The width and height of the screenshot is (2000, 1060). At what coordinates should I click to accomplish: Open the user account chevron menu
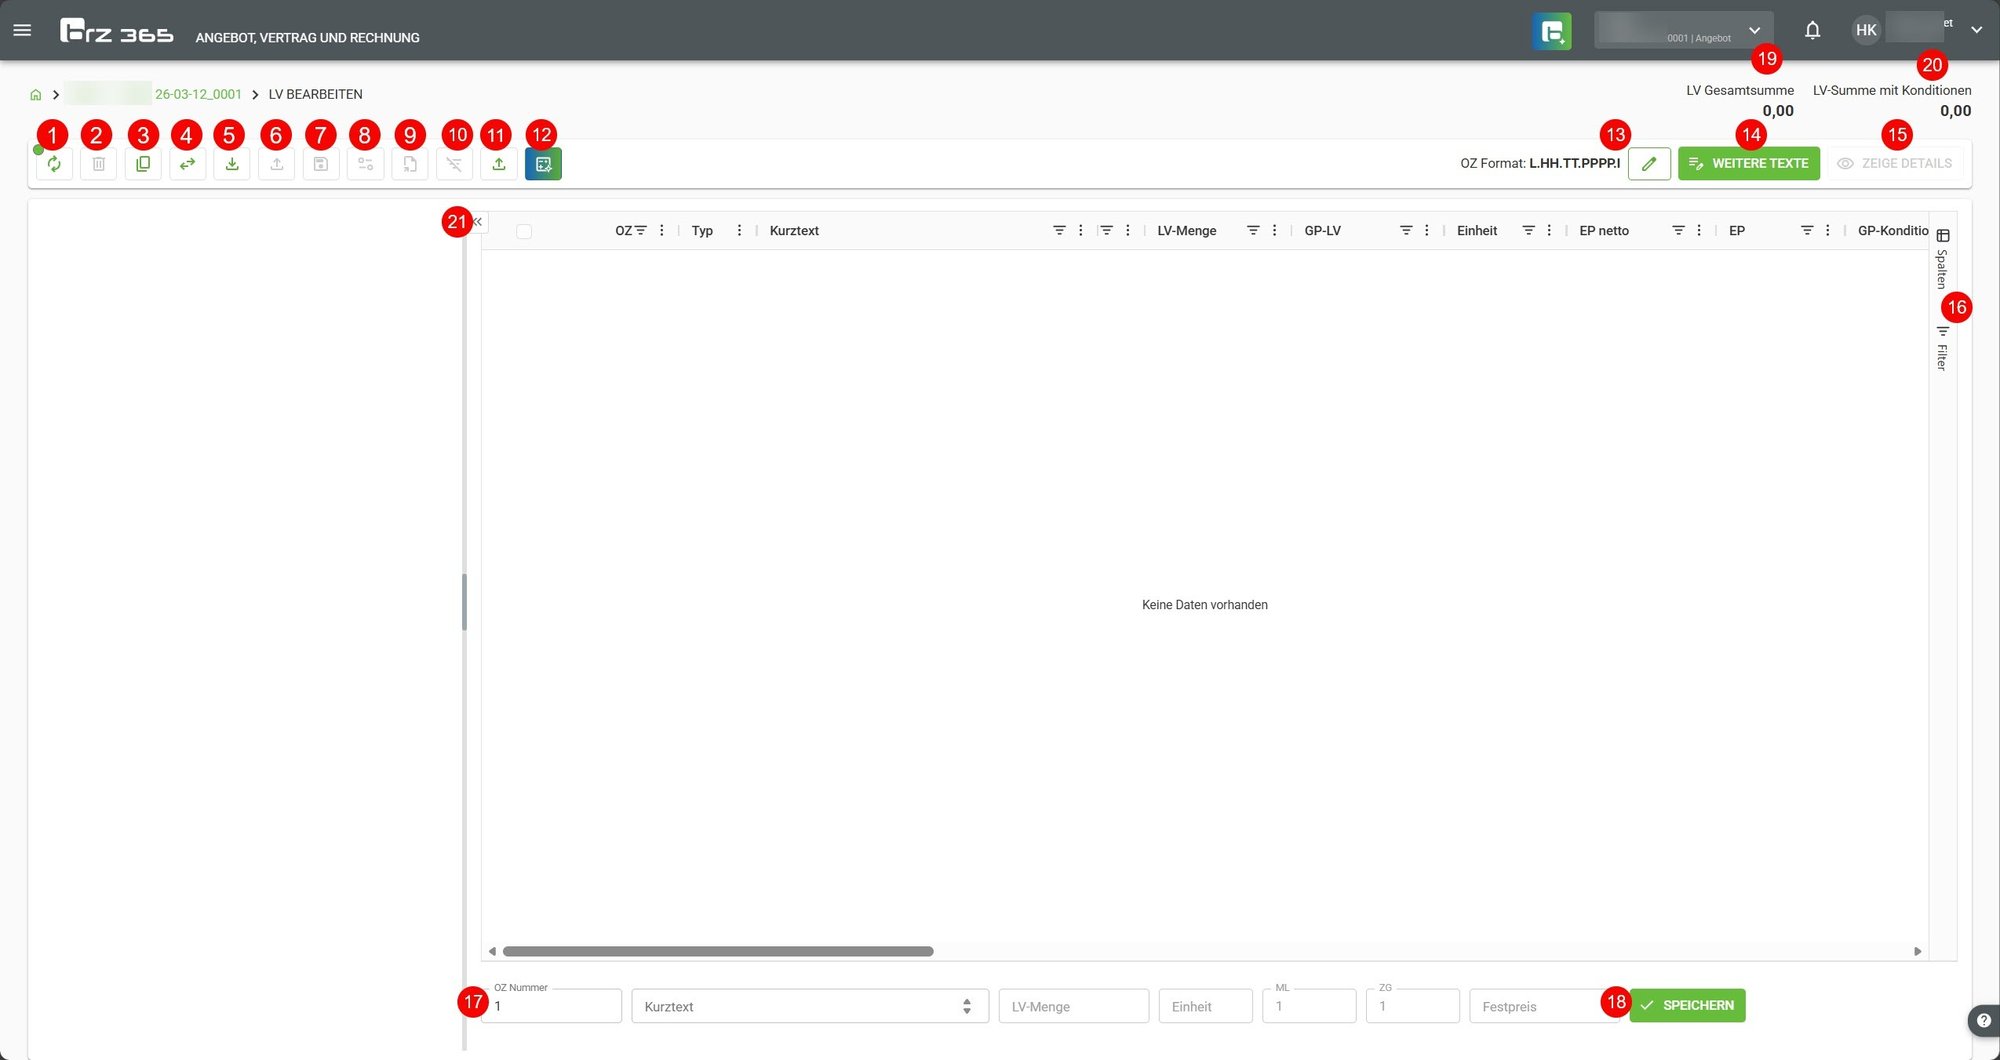click(1976, 30)
